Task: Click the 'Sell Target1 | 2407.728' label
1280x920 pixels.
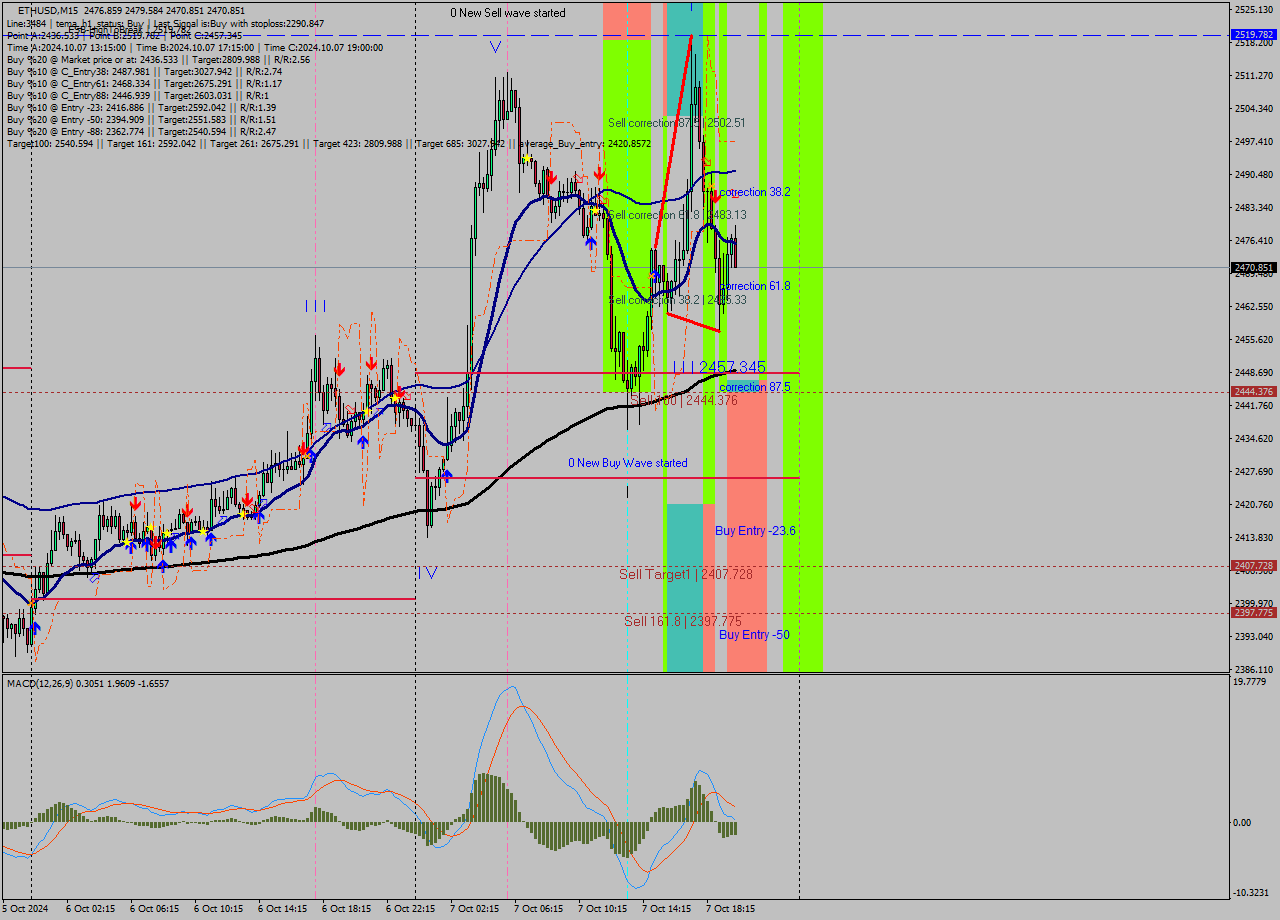Action: click(686, 574)
